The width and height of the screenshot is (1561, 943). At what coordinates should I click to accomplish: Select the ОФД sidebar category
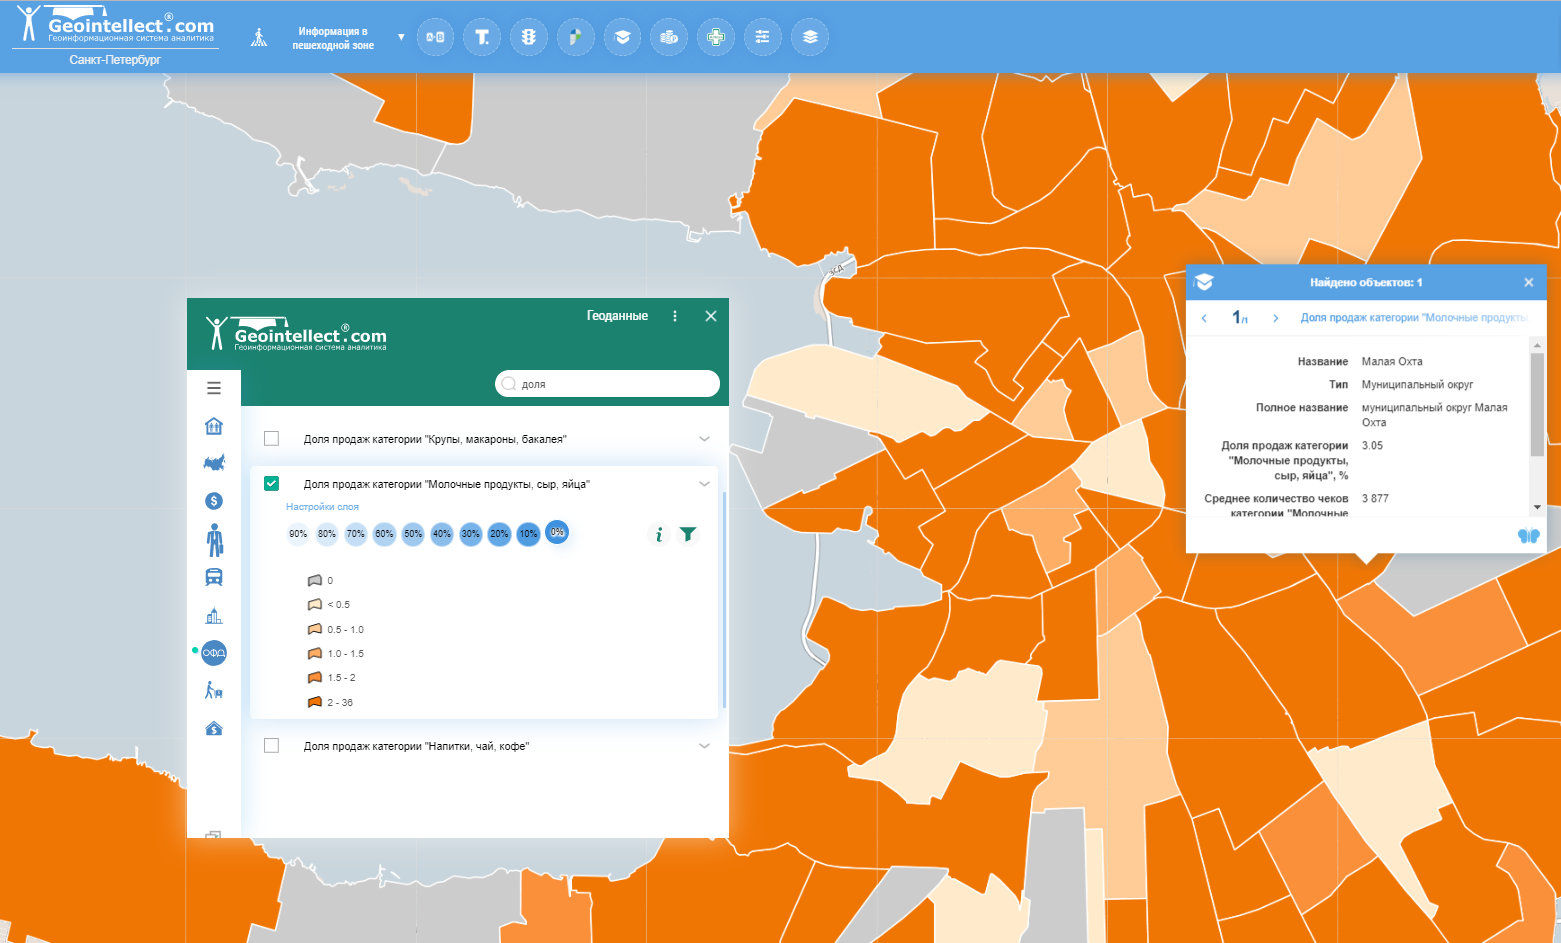(214, 653)
